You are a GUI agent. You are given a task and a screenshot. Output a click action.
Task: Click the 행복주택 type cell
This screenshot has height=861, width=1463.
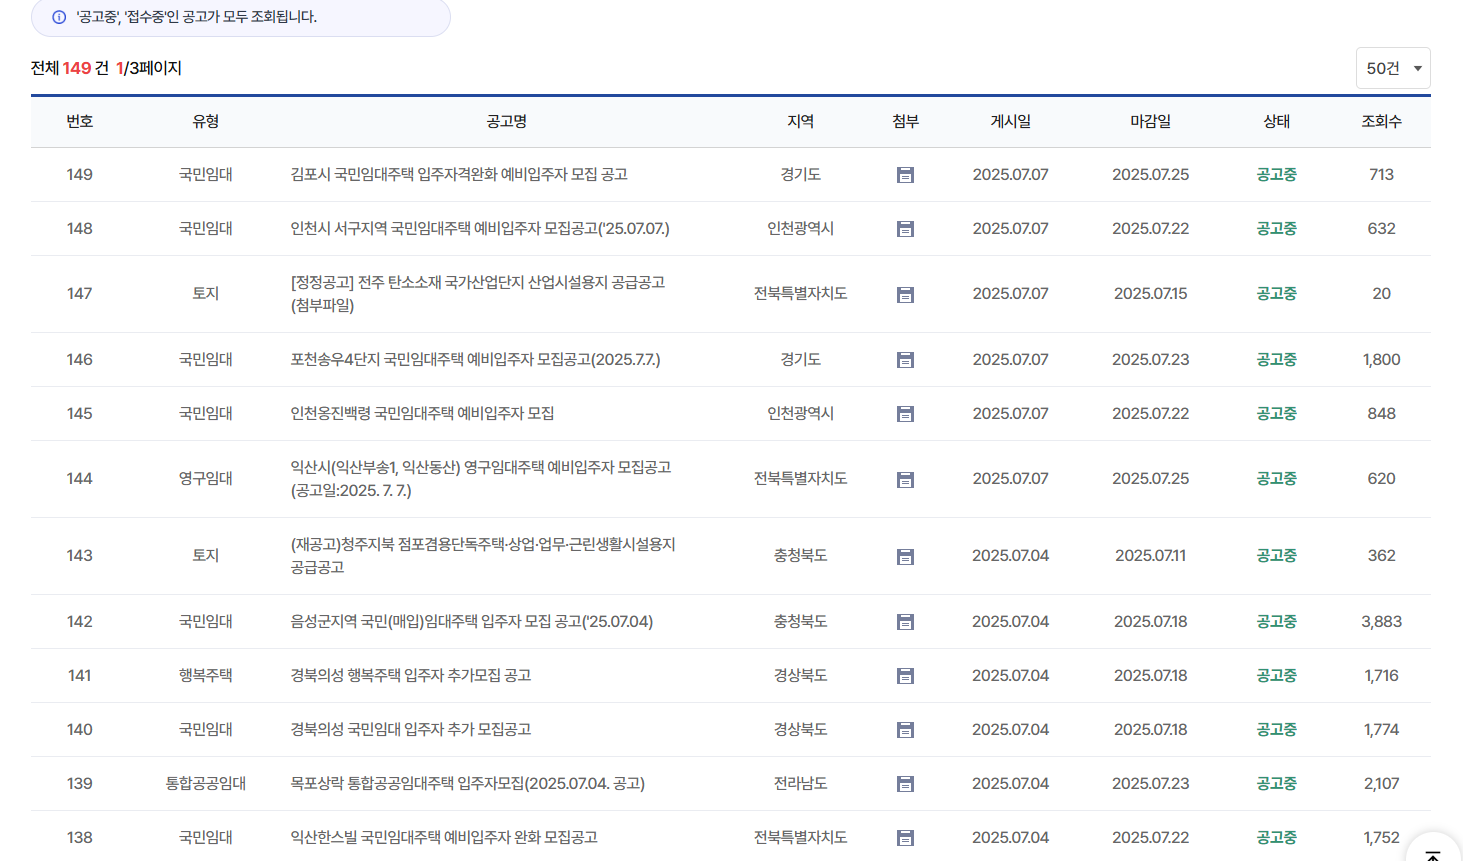pos(206,675)
